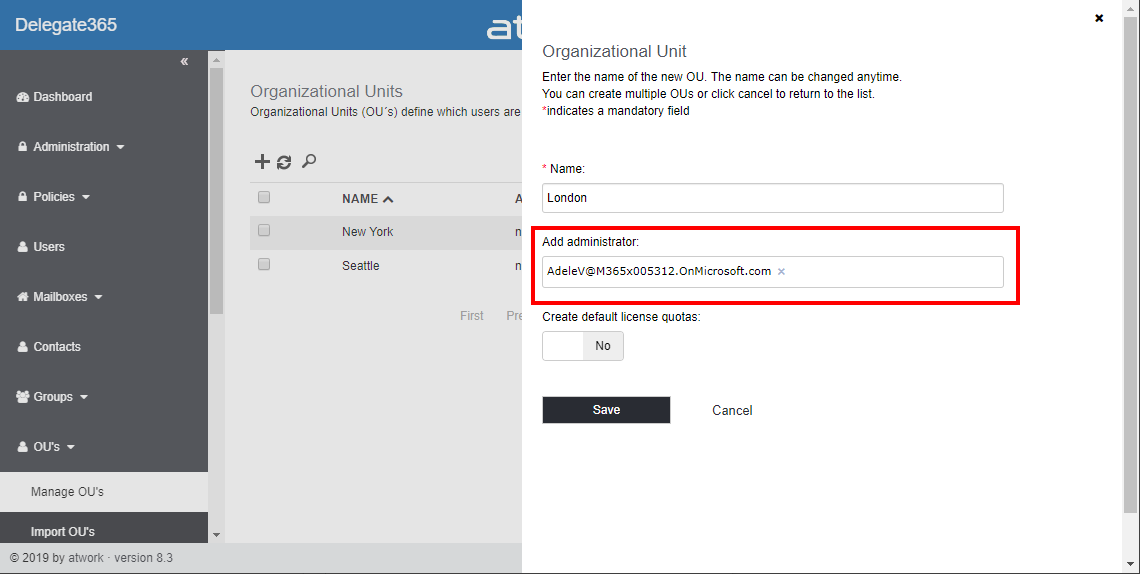This screenshot has height=574, width=1140.
Task: Check the Seattle row checkbox
Action: pos(264,265)
